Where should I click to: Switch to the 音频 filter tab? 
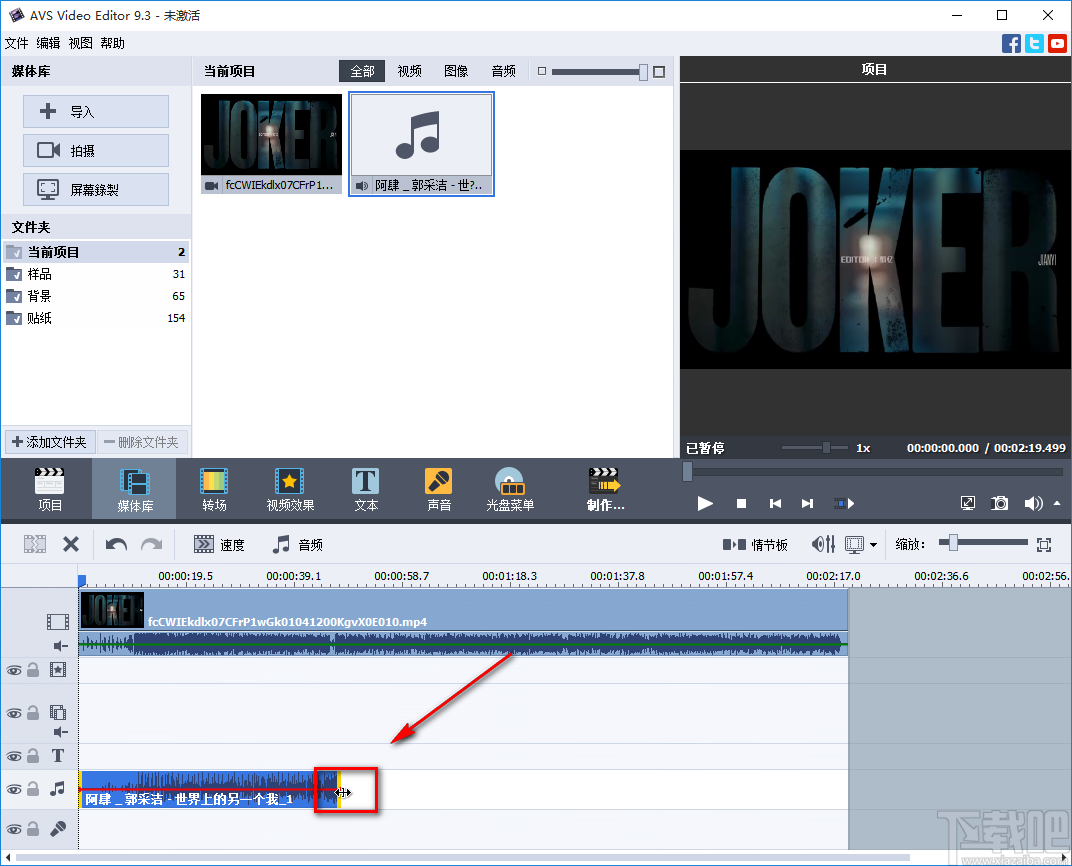click(x=502, y=71)
